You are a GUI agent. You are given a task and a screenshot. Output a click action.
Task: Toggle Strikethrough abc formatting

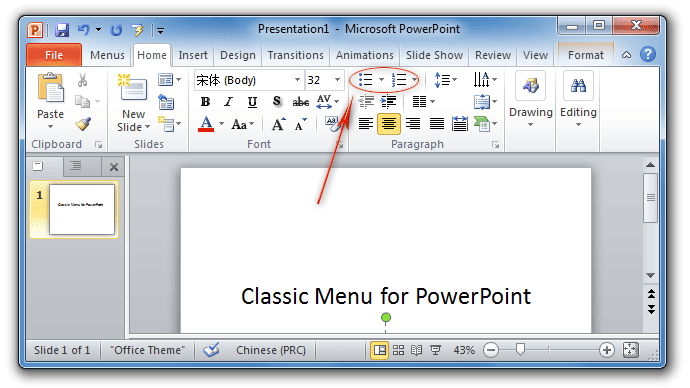click(x=301, y=102)
